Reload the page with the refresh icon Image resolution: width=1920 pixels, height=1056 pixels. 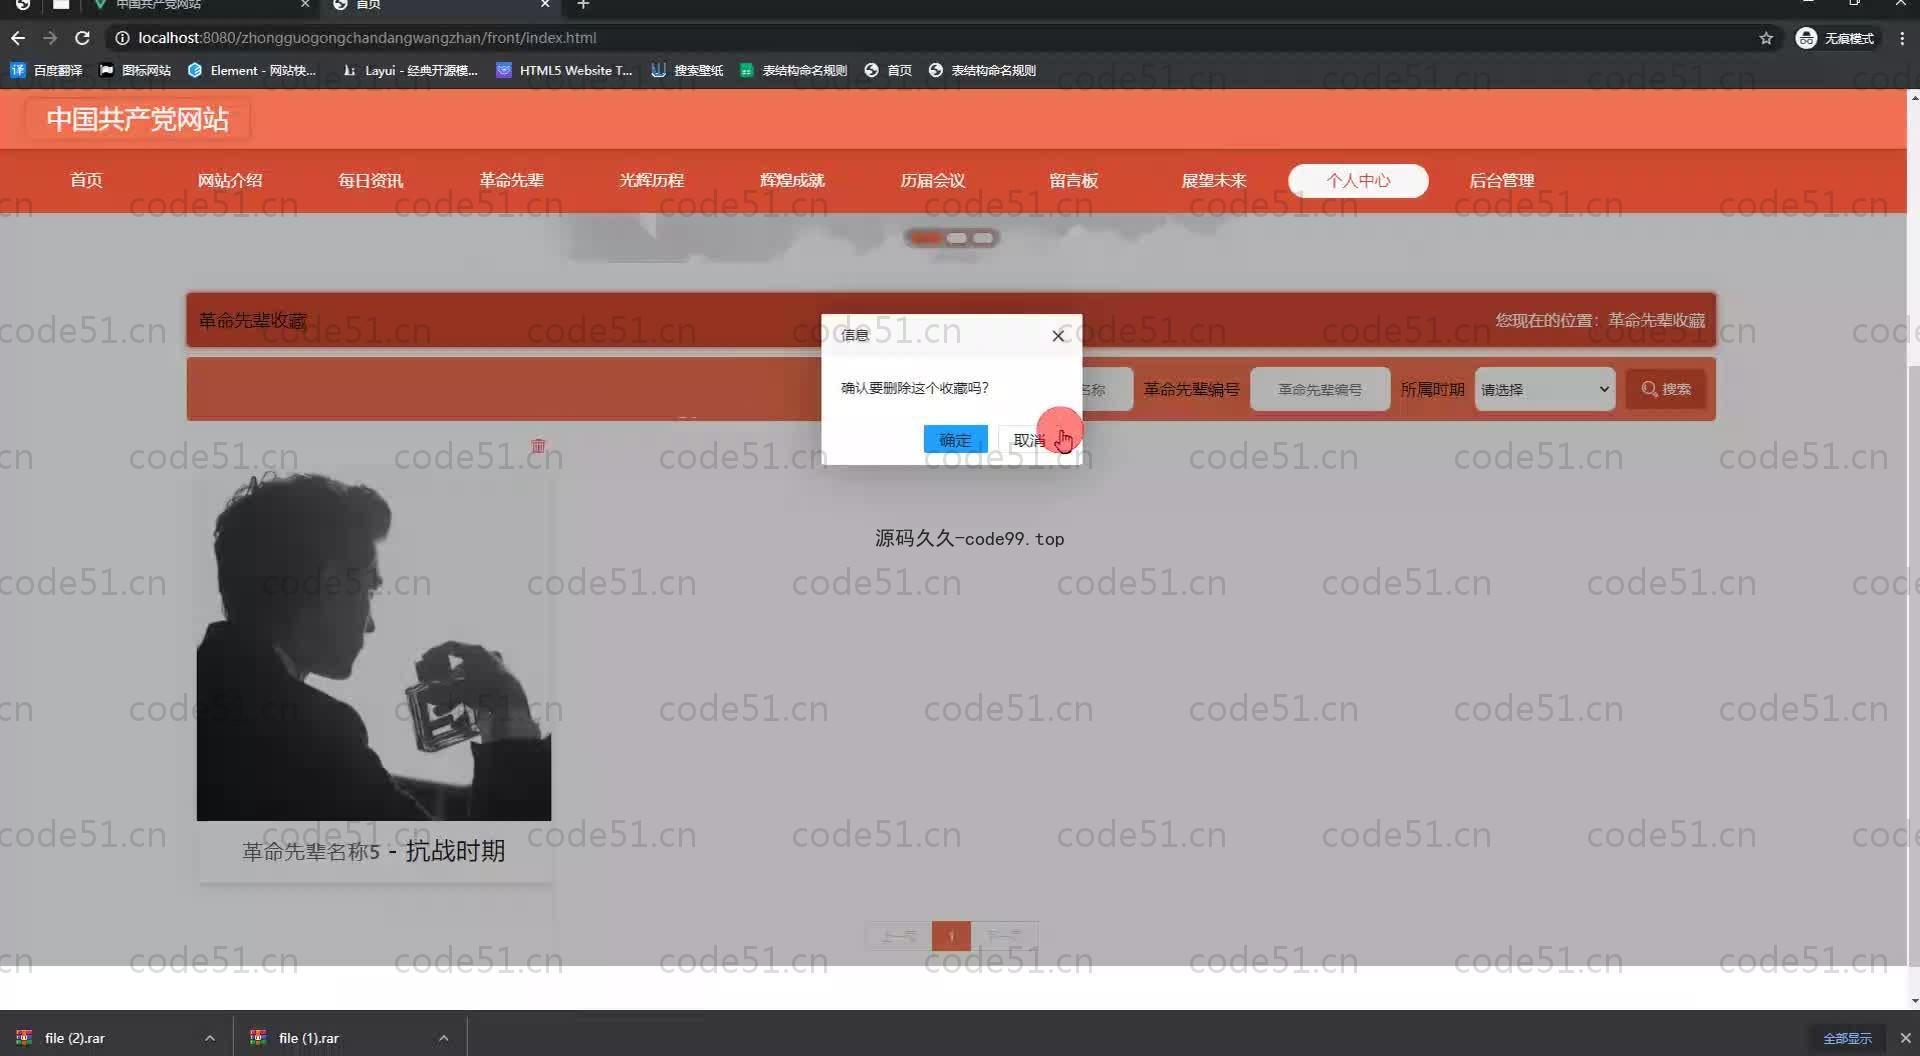[82, 38]
